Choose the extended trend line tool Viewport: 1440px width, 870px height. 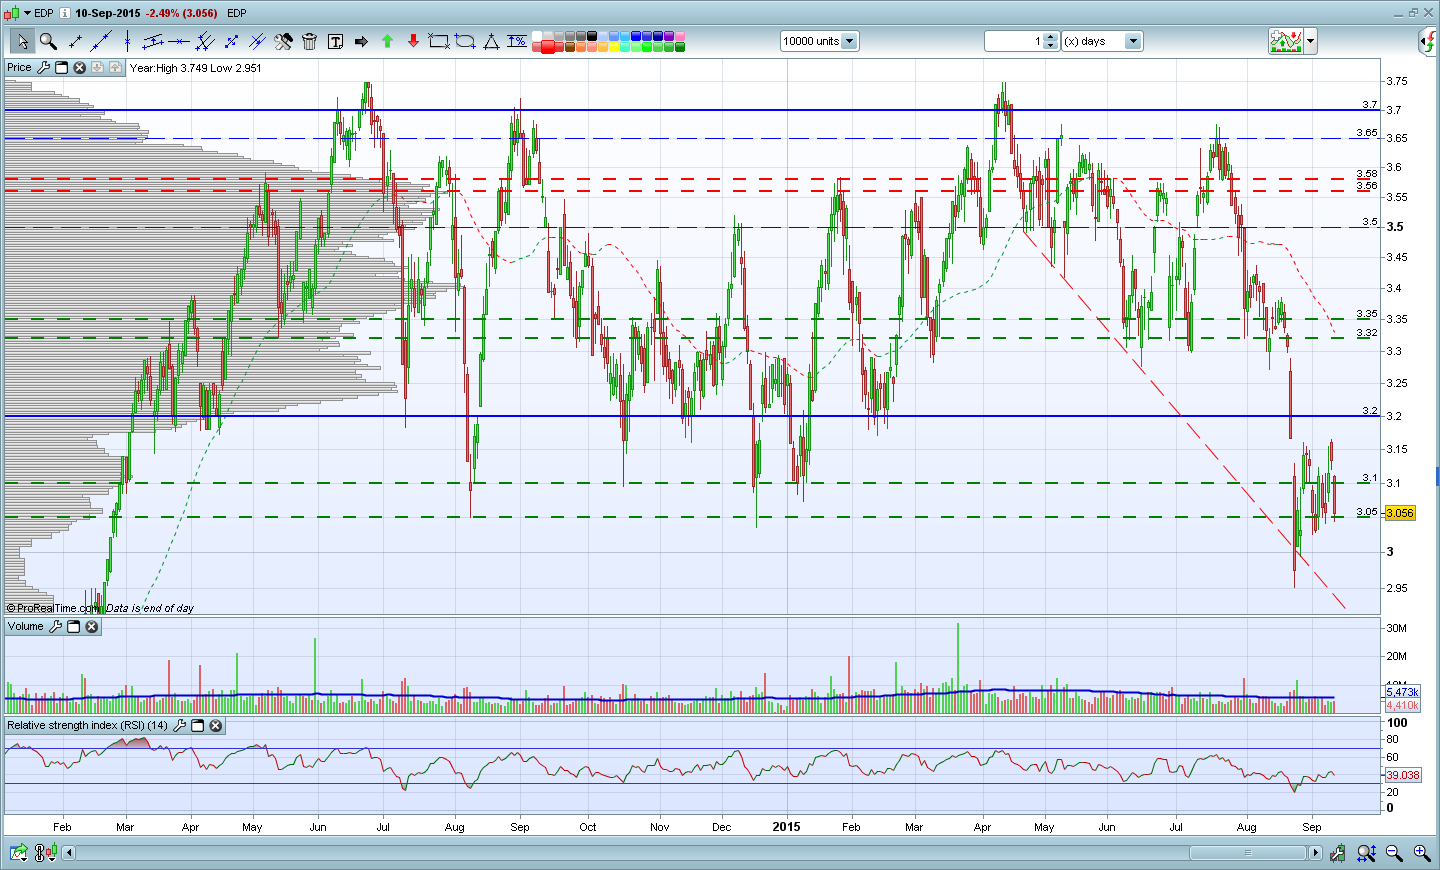click(101, 41)
